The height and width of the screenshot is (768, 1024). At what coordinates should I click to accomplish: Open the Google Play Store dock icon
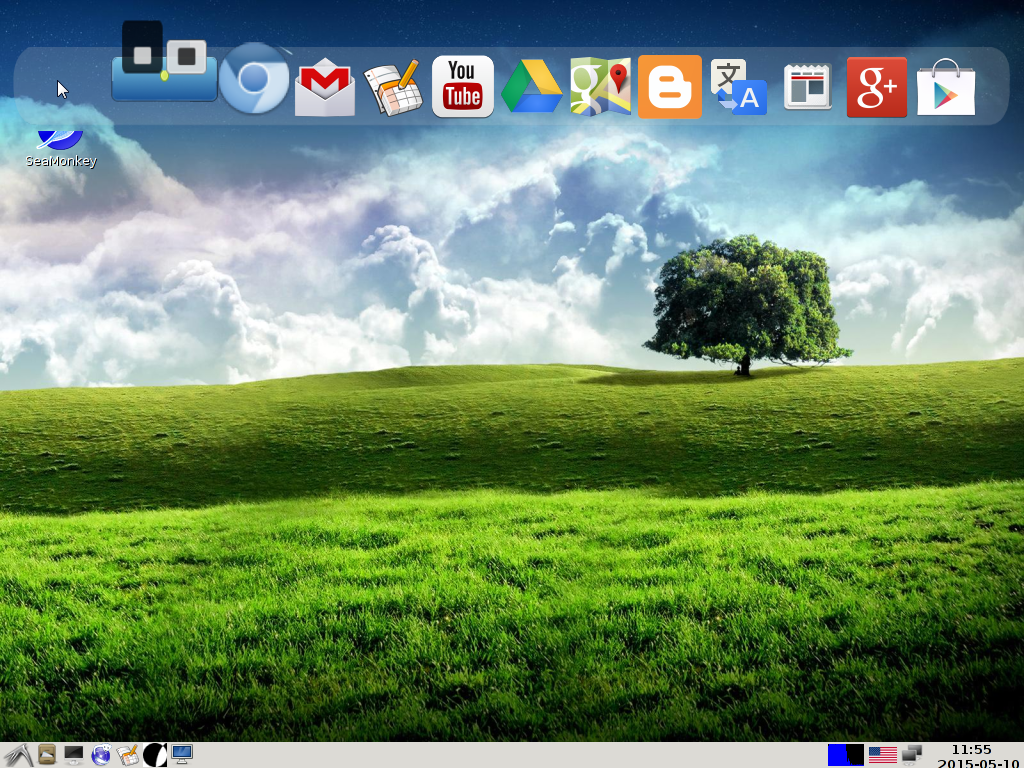coord(945,87)
